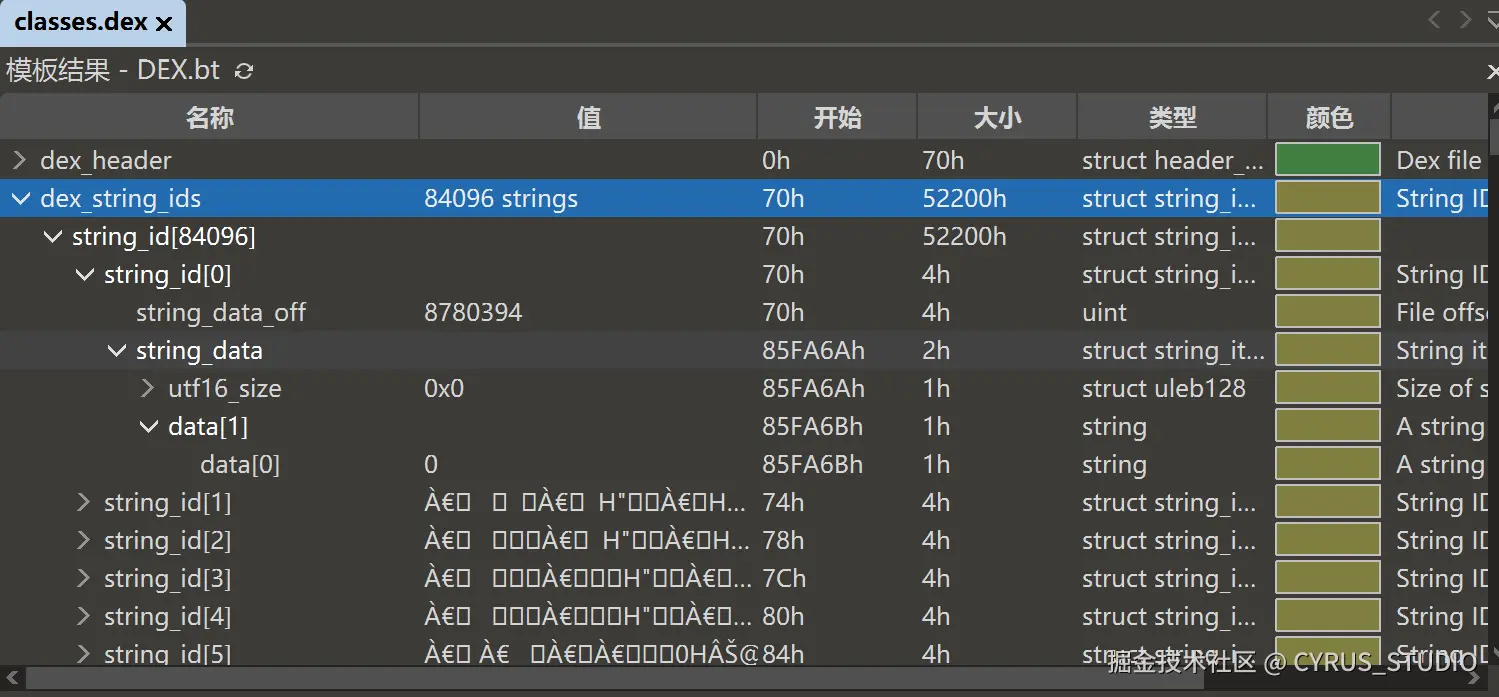The image size is (1499, 697).
Task: Sort by the 颜色 column header
Action: (x=1329, y=117)
